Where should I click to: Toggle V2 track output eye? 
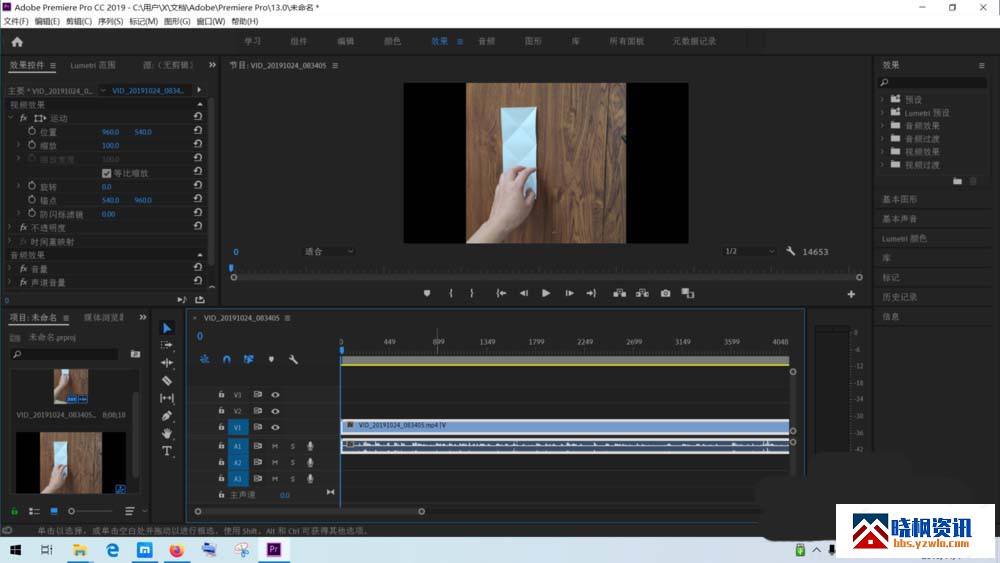[x=276, y=411]
